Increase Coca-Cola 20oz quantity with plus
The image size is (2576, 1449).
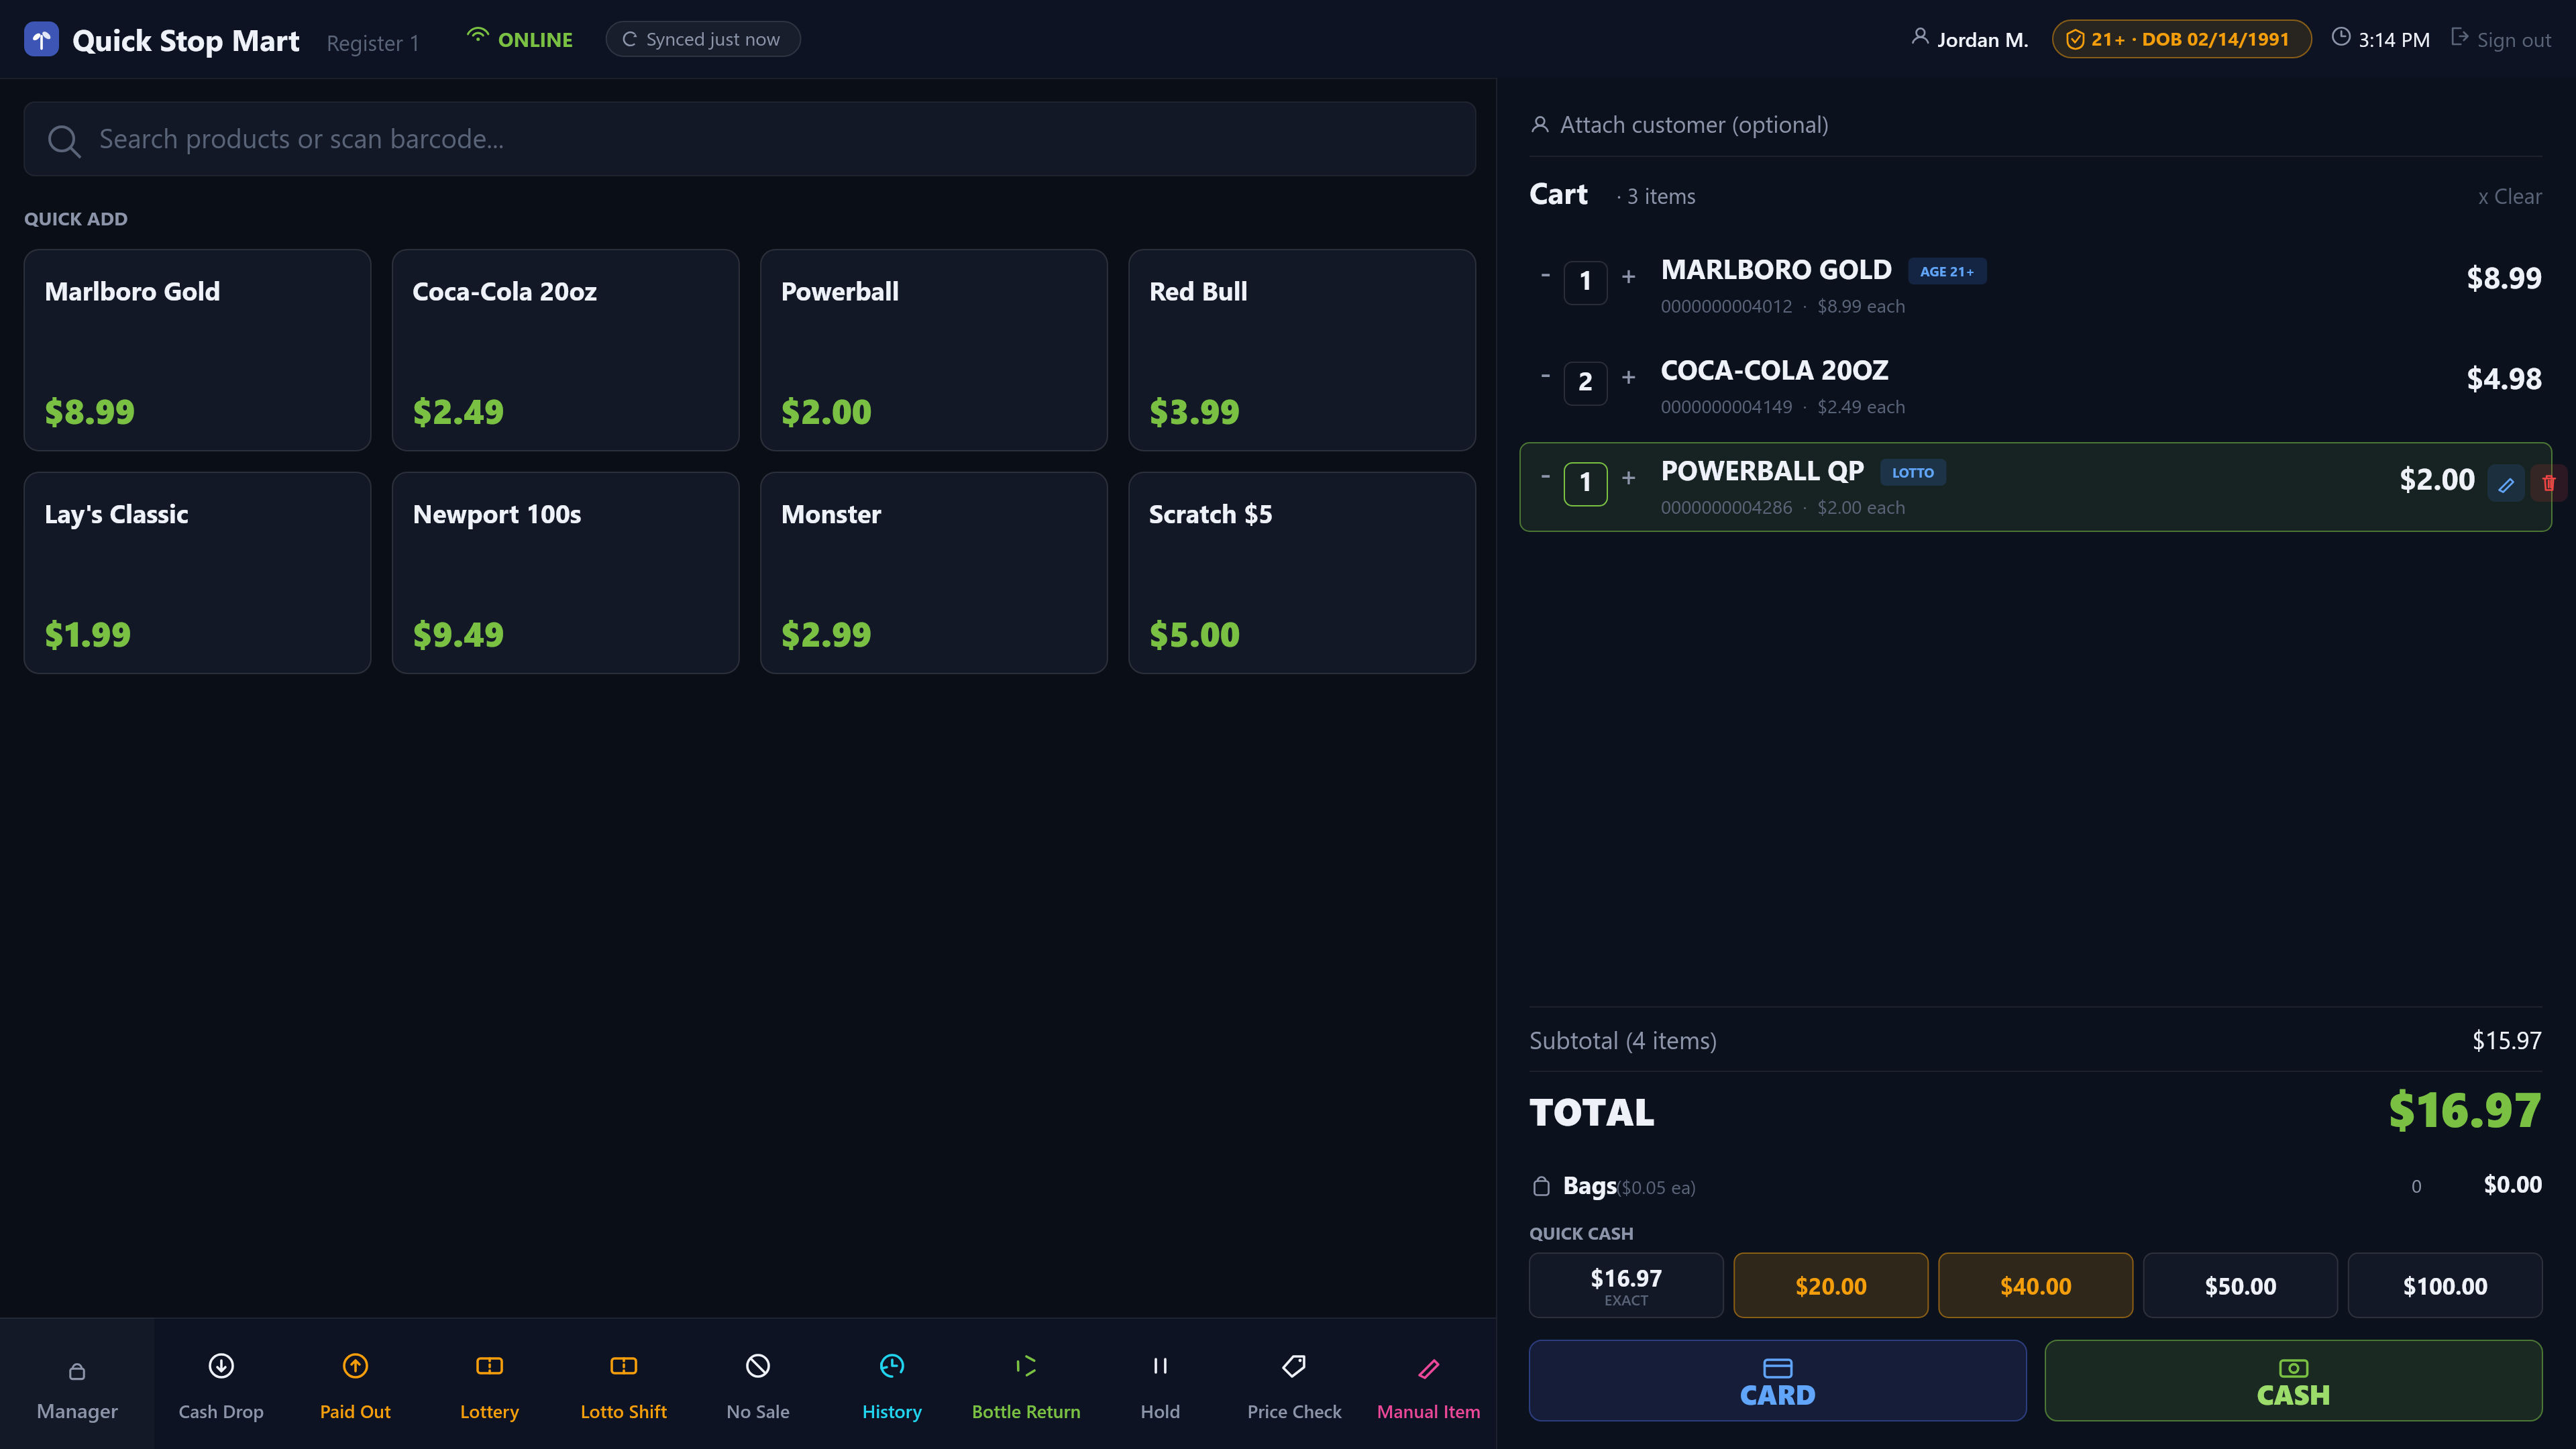(1628, 377)
